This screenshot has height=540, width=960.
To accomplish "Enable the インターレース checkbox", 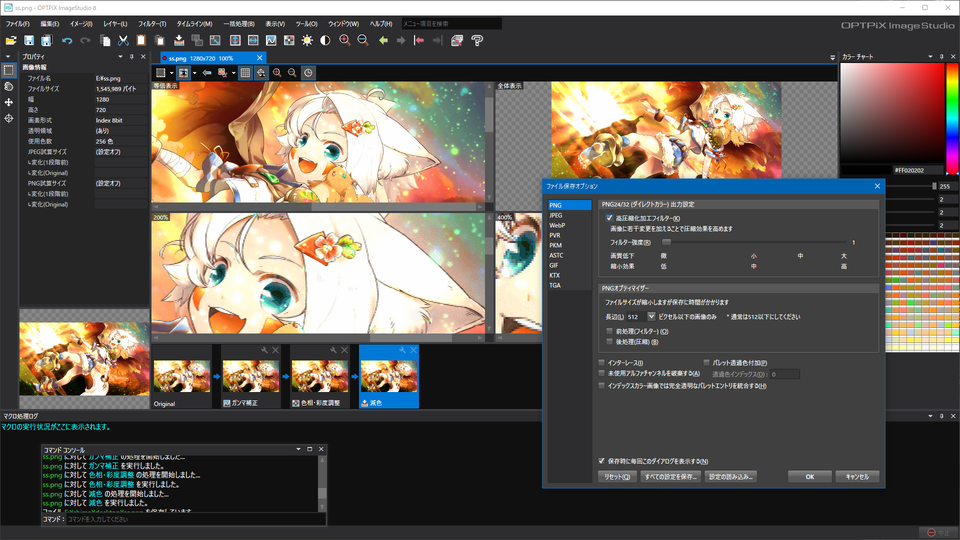I will coord(601,362).
